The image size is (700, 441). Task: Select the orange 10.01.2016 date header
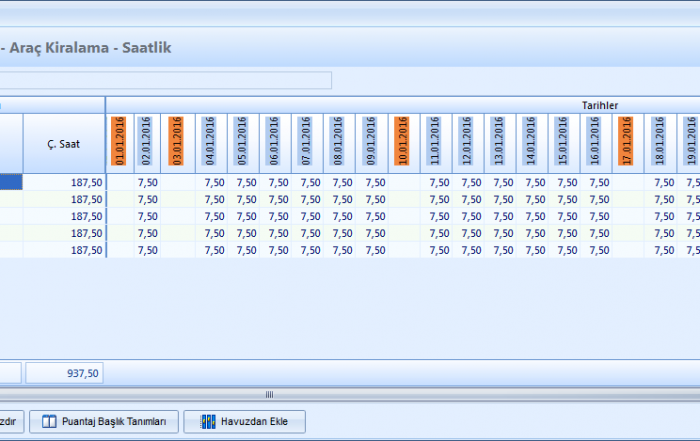tap(402, 142)
